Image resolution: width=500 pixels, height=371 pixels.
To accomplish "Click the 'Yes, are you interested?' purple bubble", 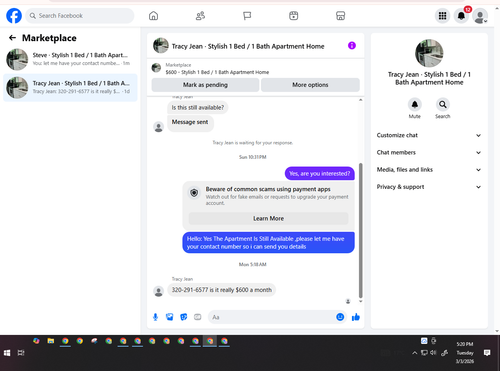I will tap(319, 174).
